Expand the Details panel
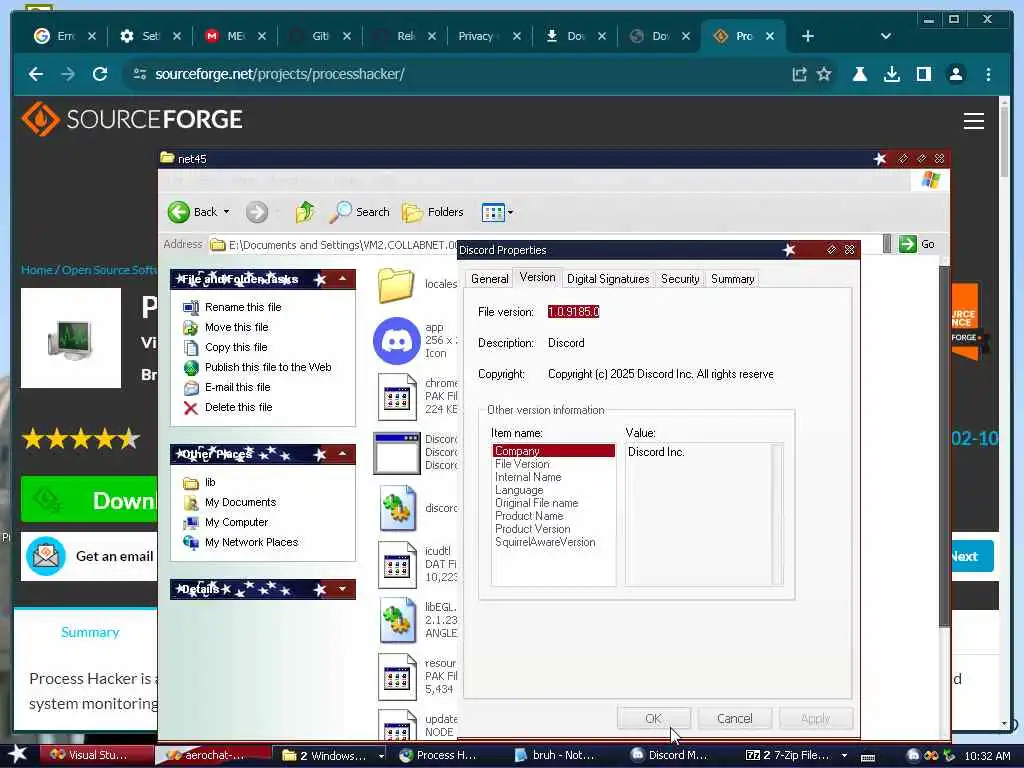This screenshot has width=1024, height=768. point(342,589)
